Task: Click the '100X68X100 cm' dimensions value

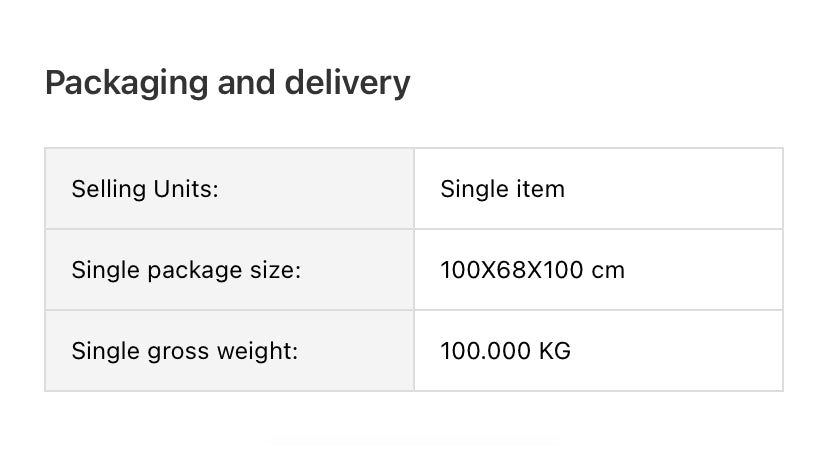Action: click(532, 270)
